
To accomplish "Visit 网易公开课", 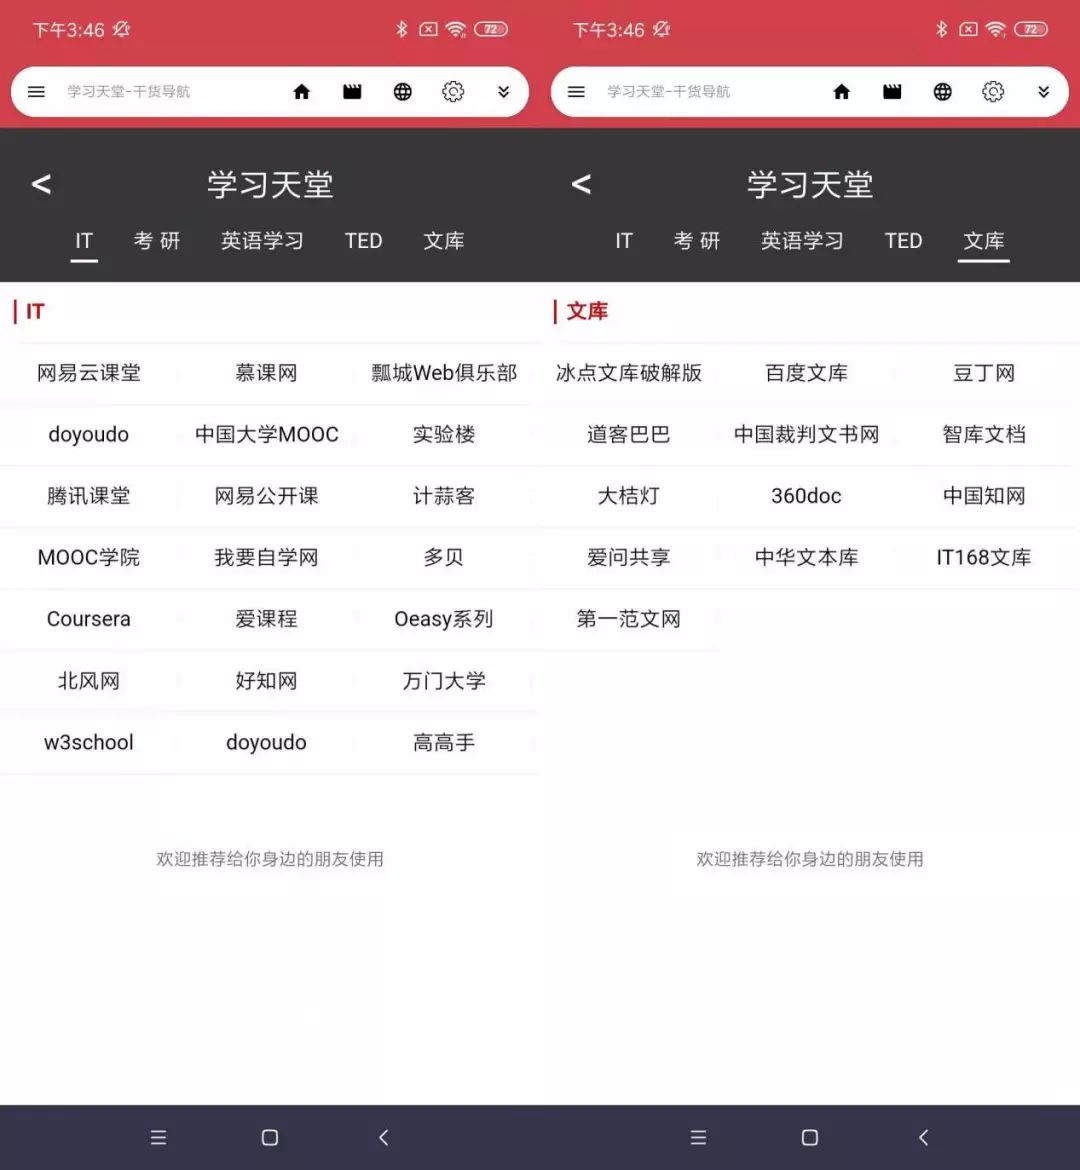I will coord(266,496).
